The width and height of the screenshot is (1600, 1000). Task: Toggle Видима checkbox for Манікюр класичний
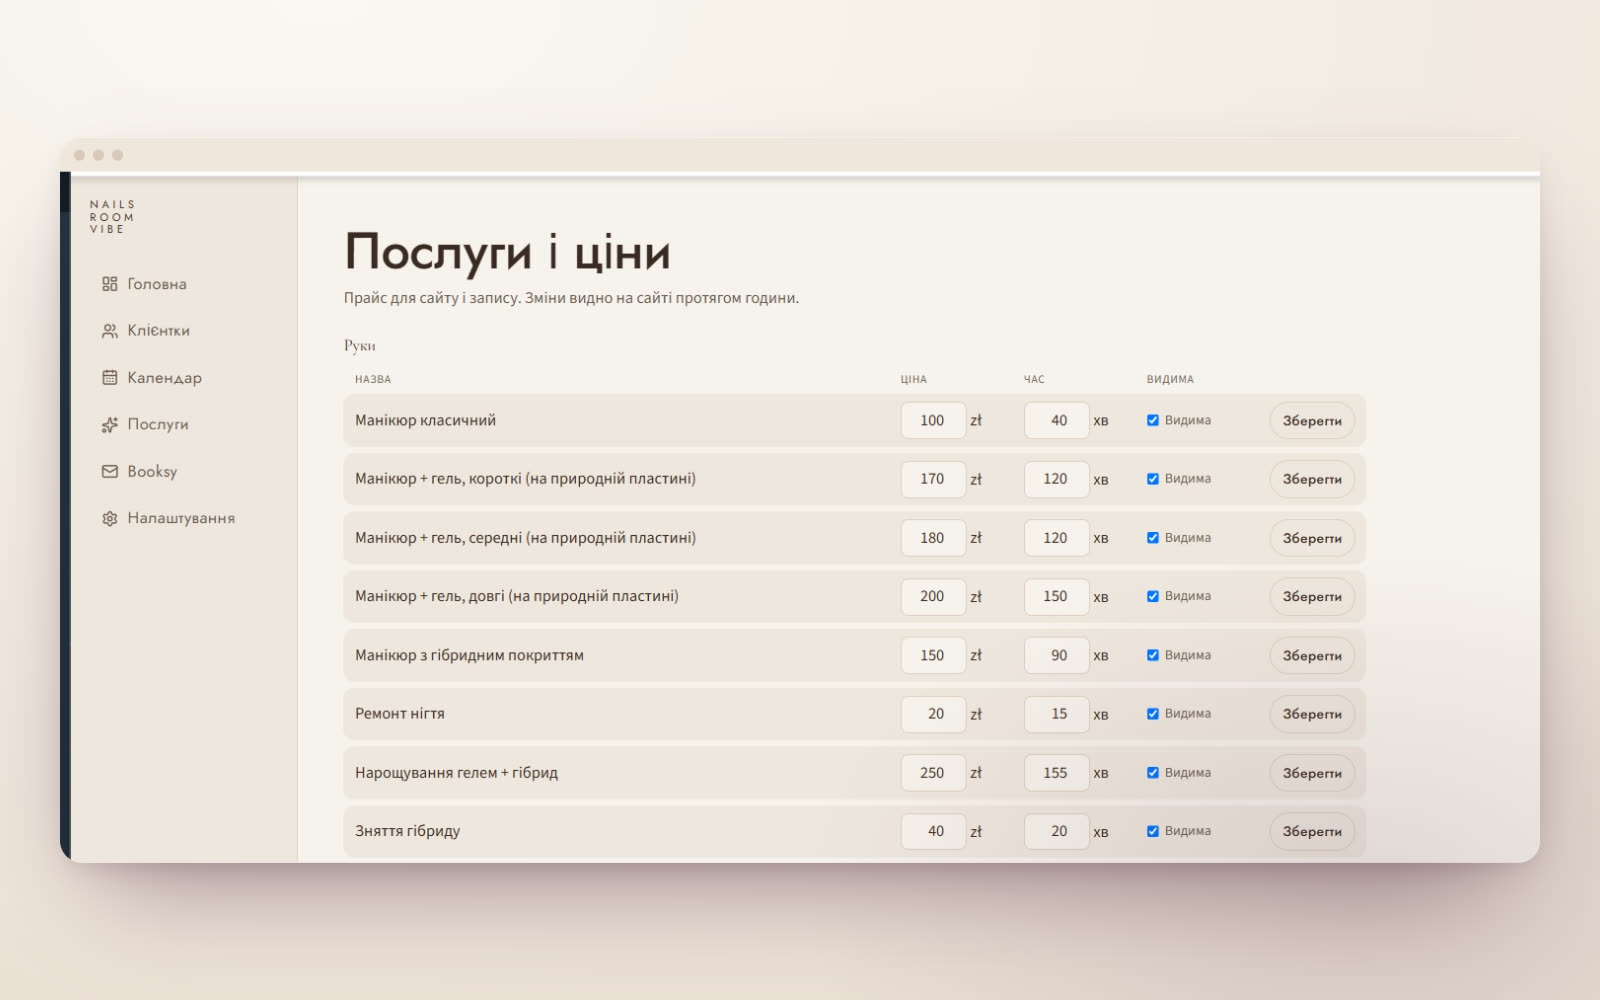tap(1153, 420)
